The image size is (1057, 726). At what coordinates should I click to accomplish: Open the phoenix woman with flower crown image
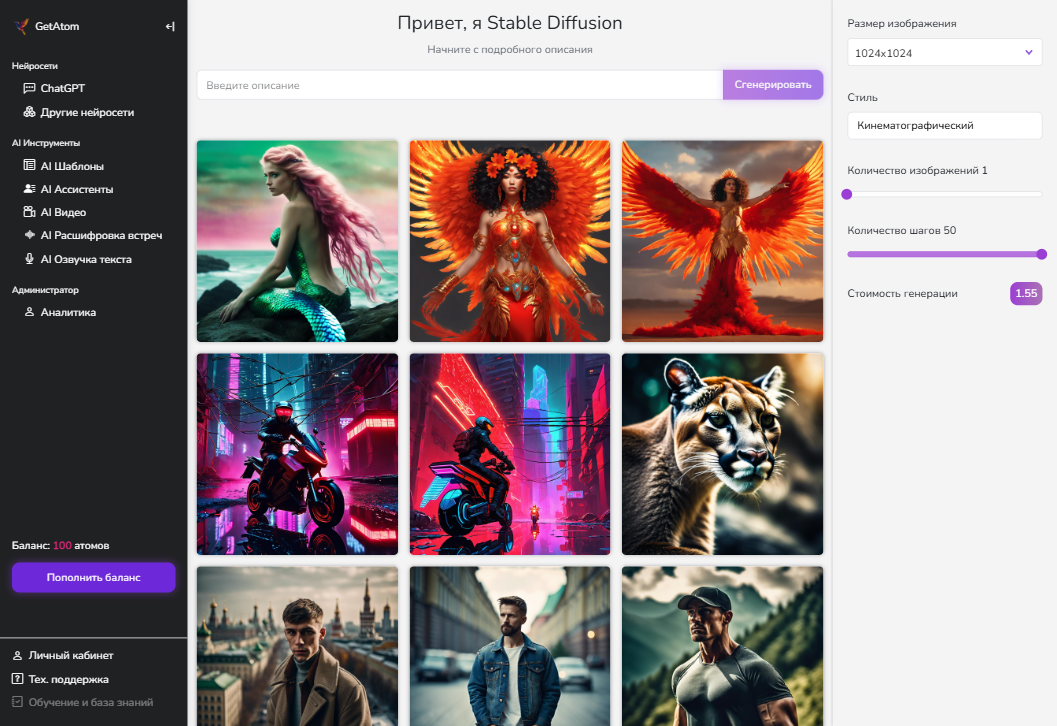(510, 241)
